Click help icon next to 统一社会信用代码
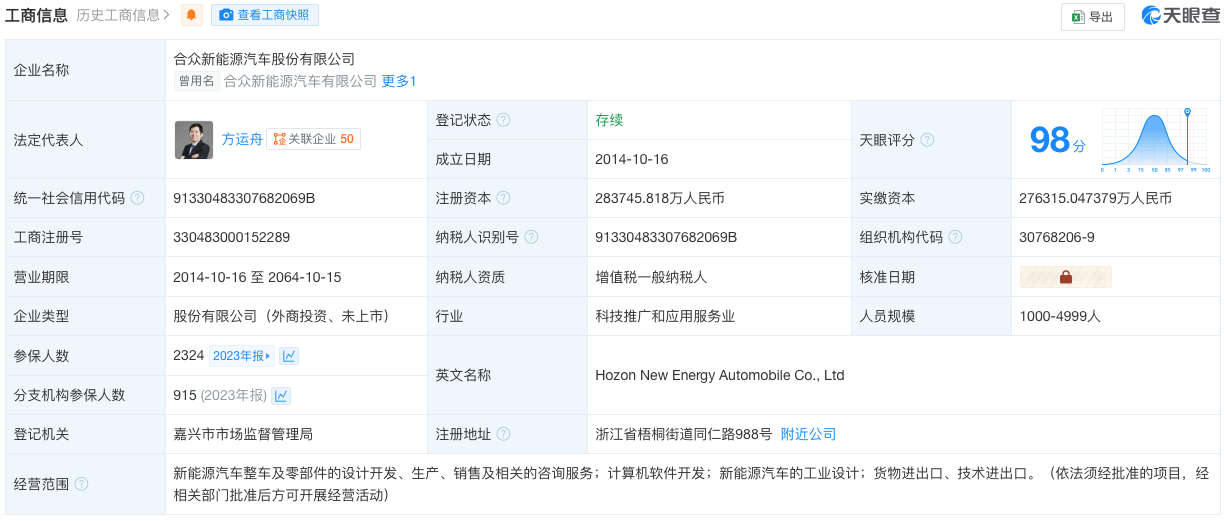1224x521 pixels. [x=137, y=198]
